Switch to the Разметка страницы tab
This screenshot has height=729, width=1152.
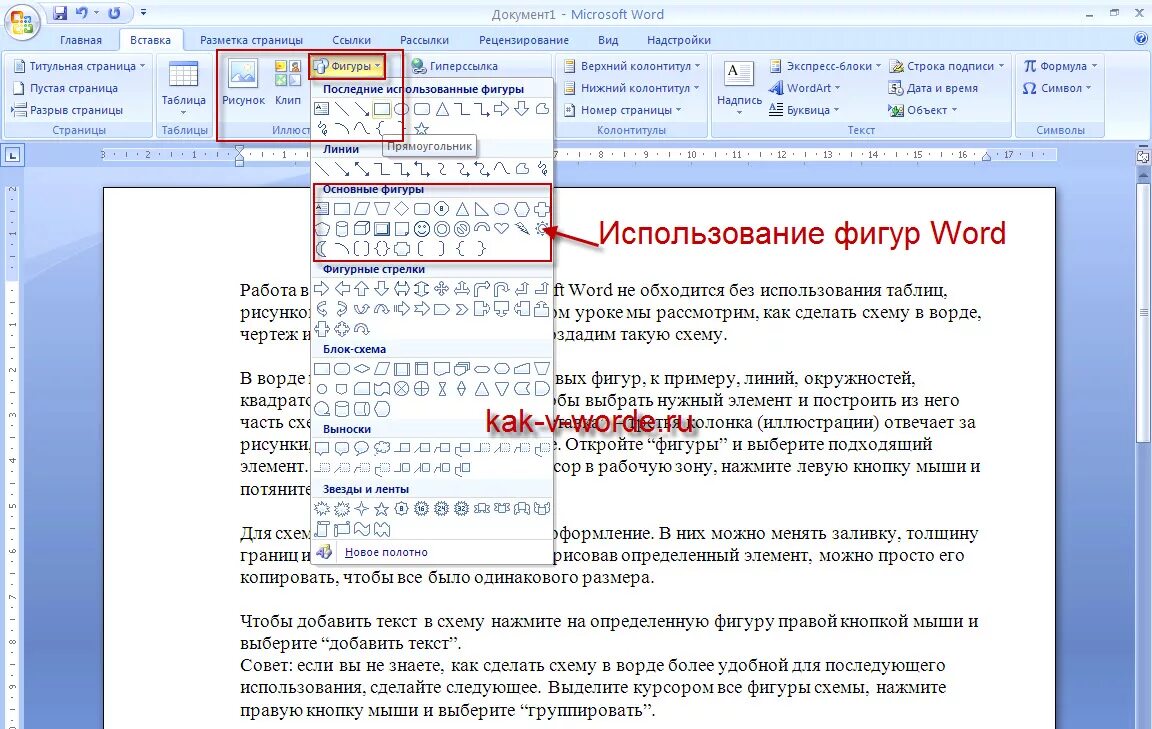[251, 40]
